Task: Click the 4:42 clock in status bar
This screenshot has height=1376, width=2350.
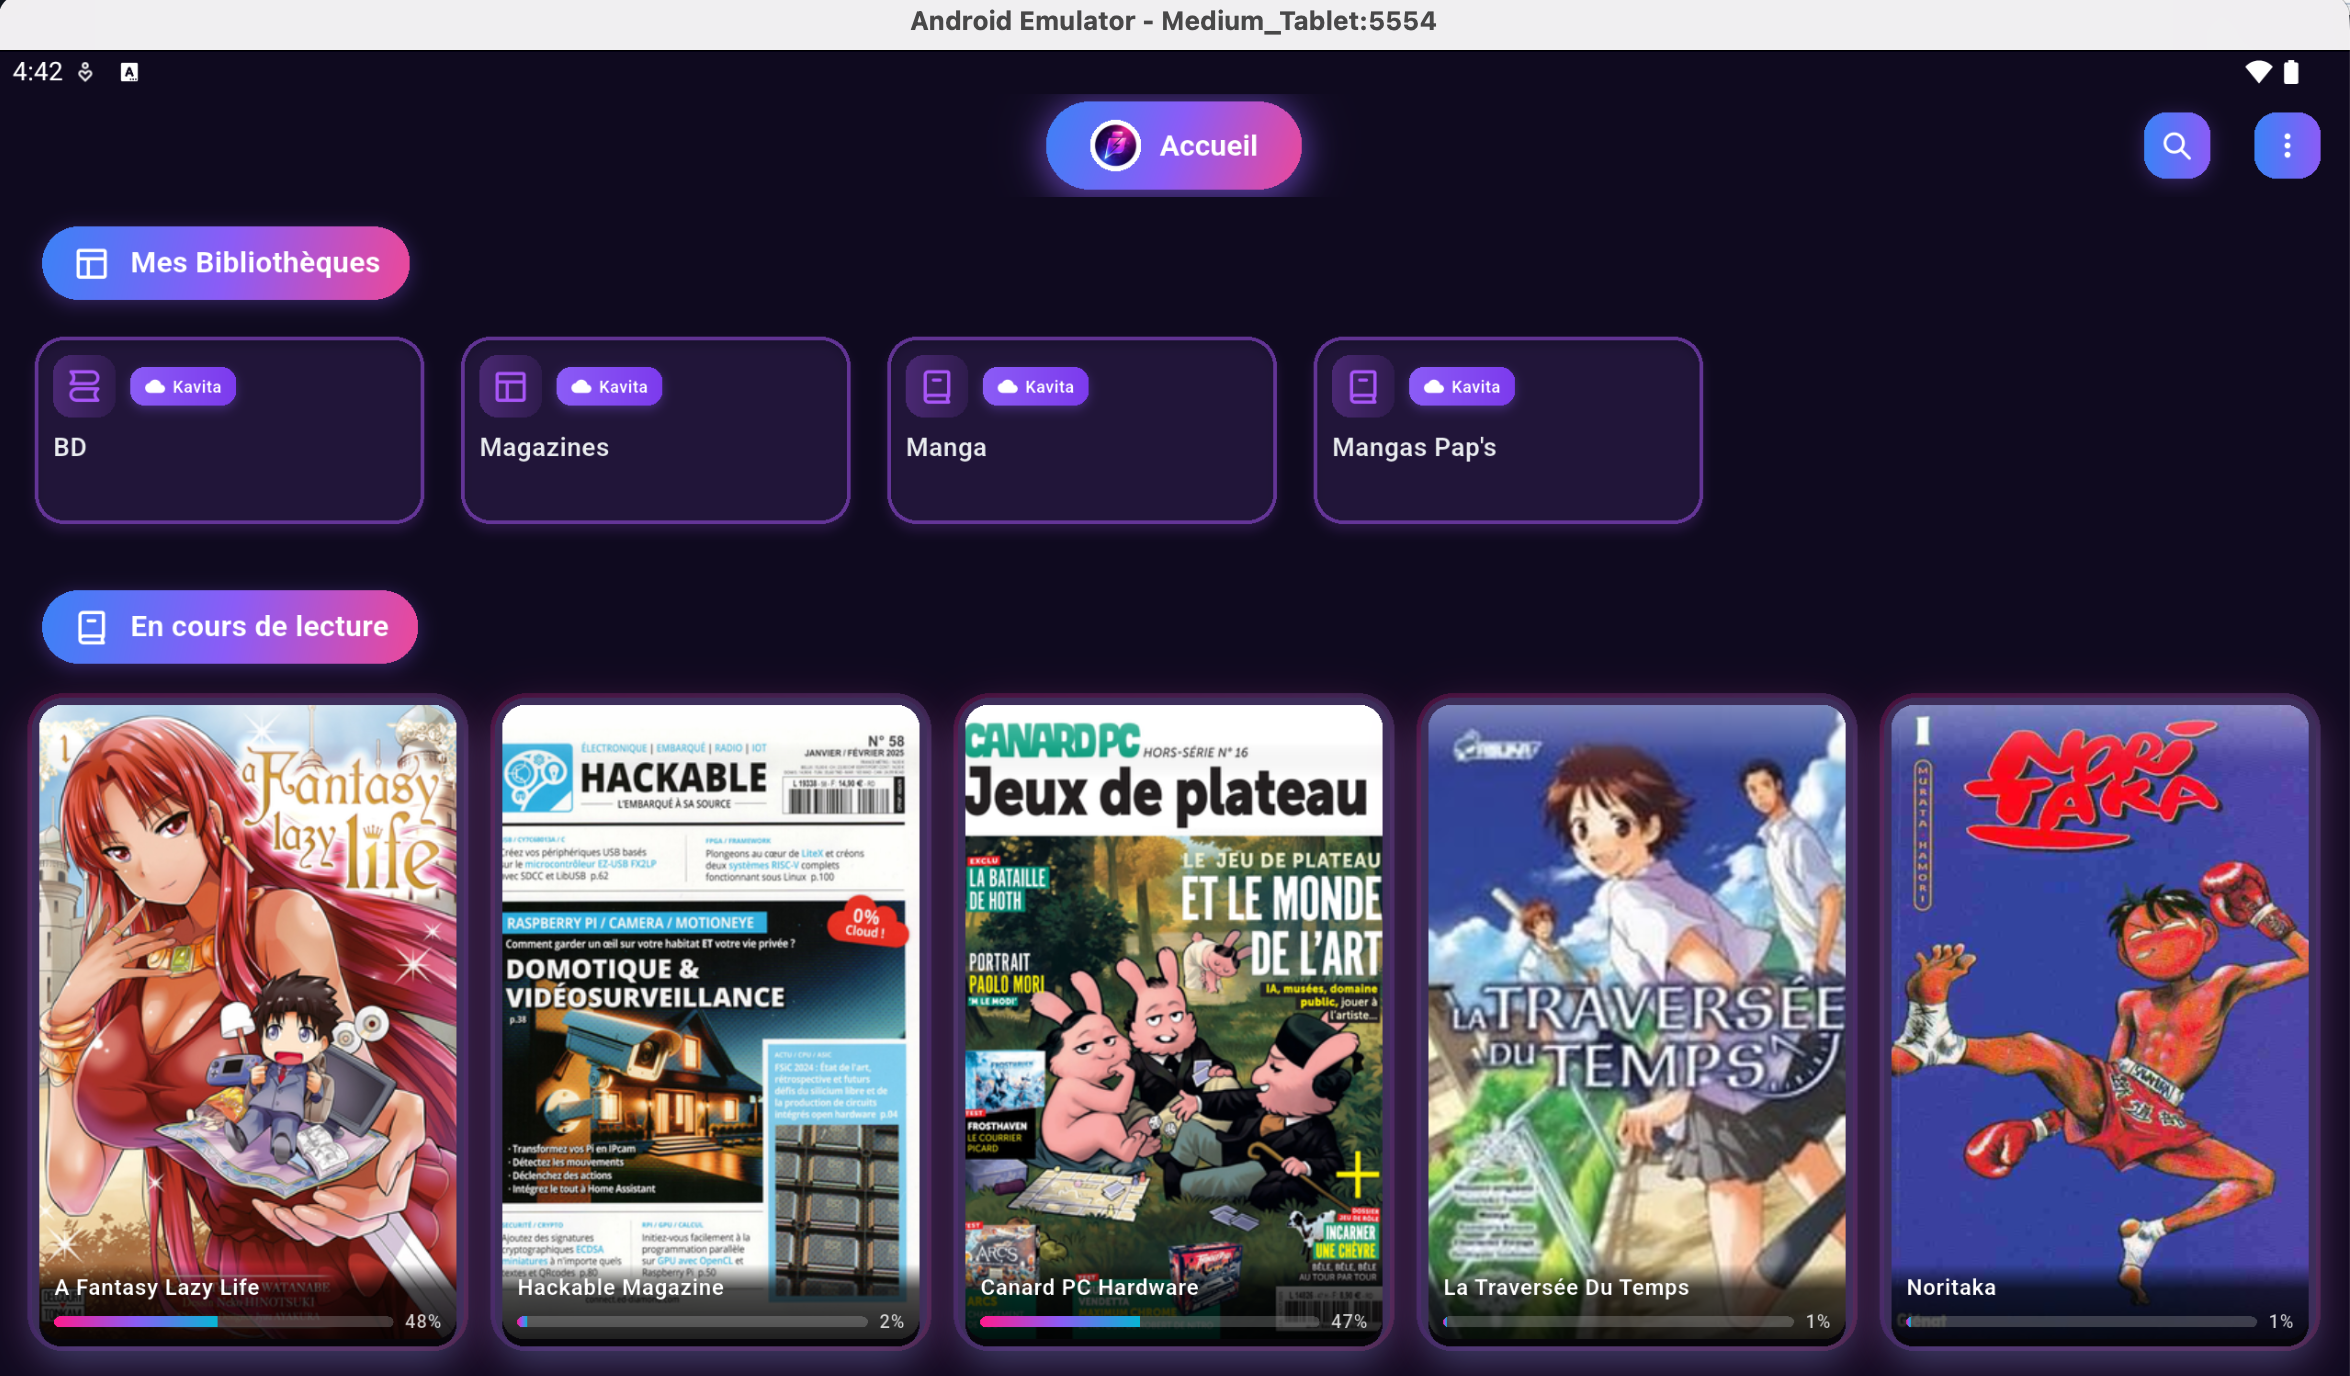Action: (x=38, y=72)
